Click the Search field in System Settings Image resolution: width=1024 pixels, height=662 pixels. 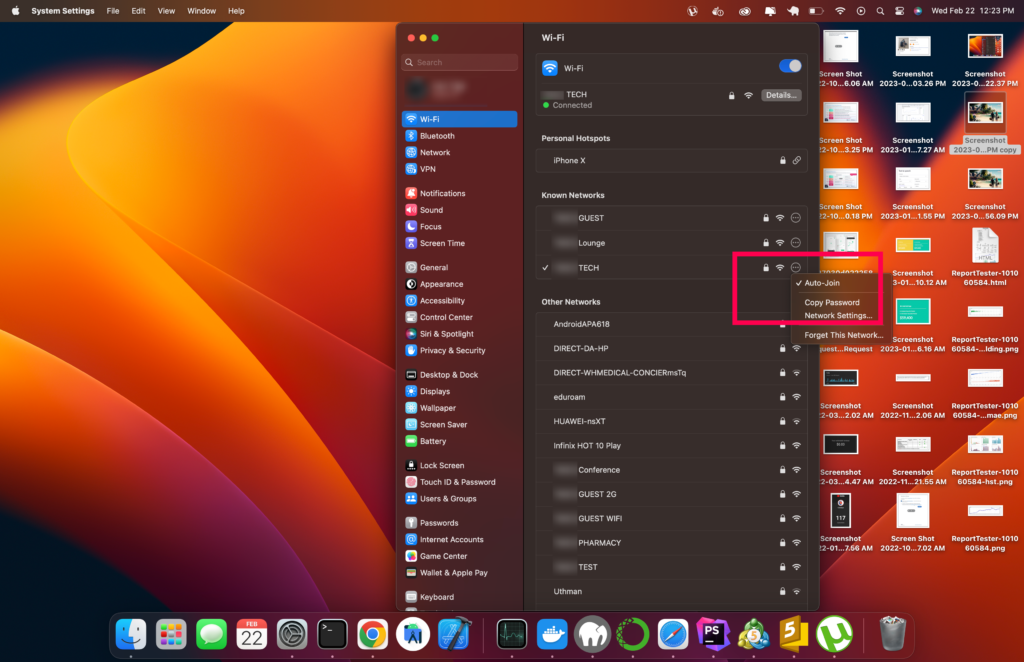460,62
